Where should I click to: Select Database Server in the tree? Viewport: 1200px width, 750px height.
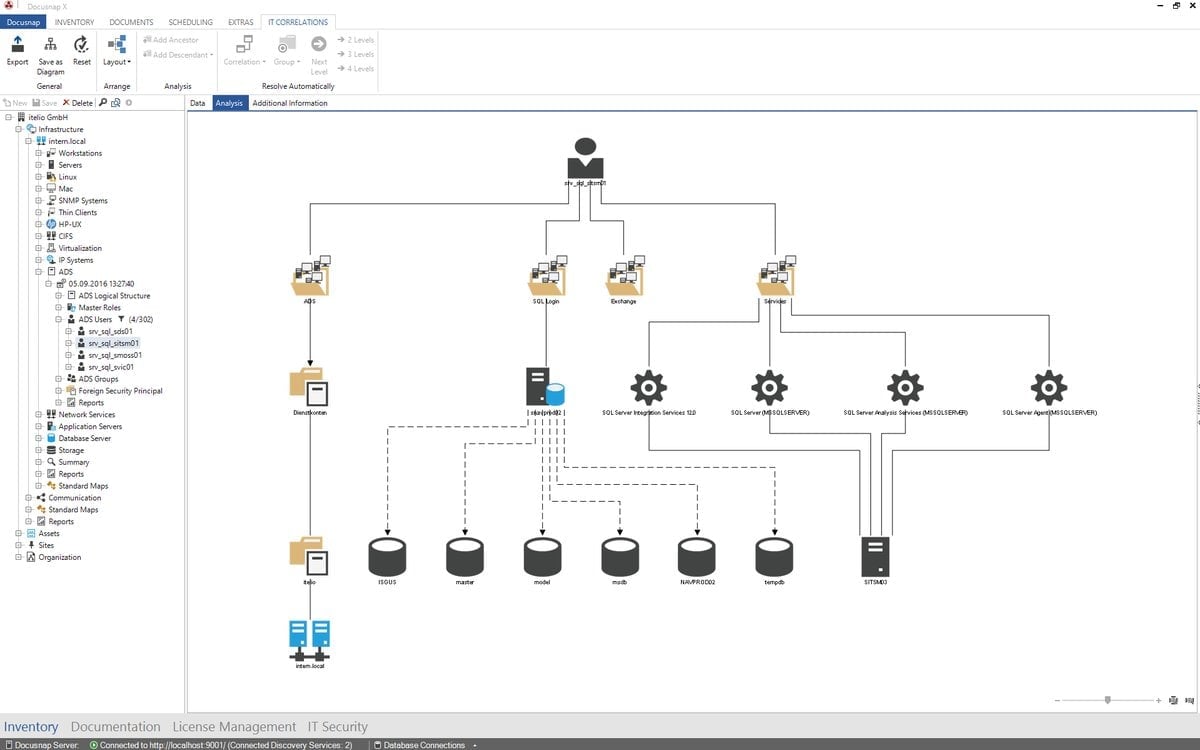click(x=84, y=438)
